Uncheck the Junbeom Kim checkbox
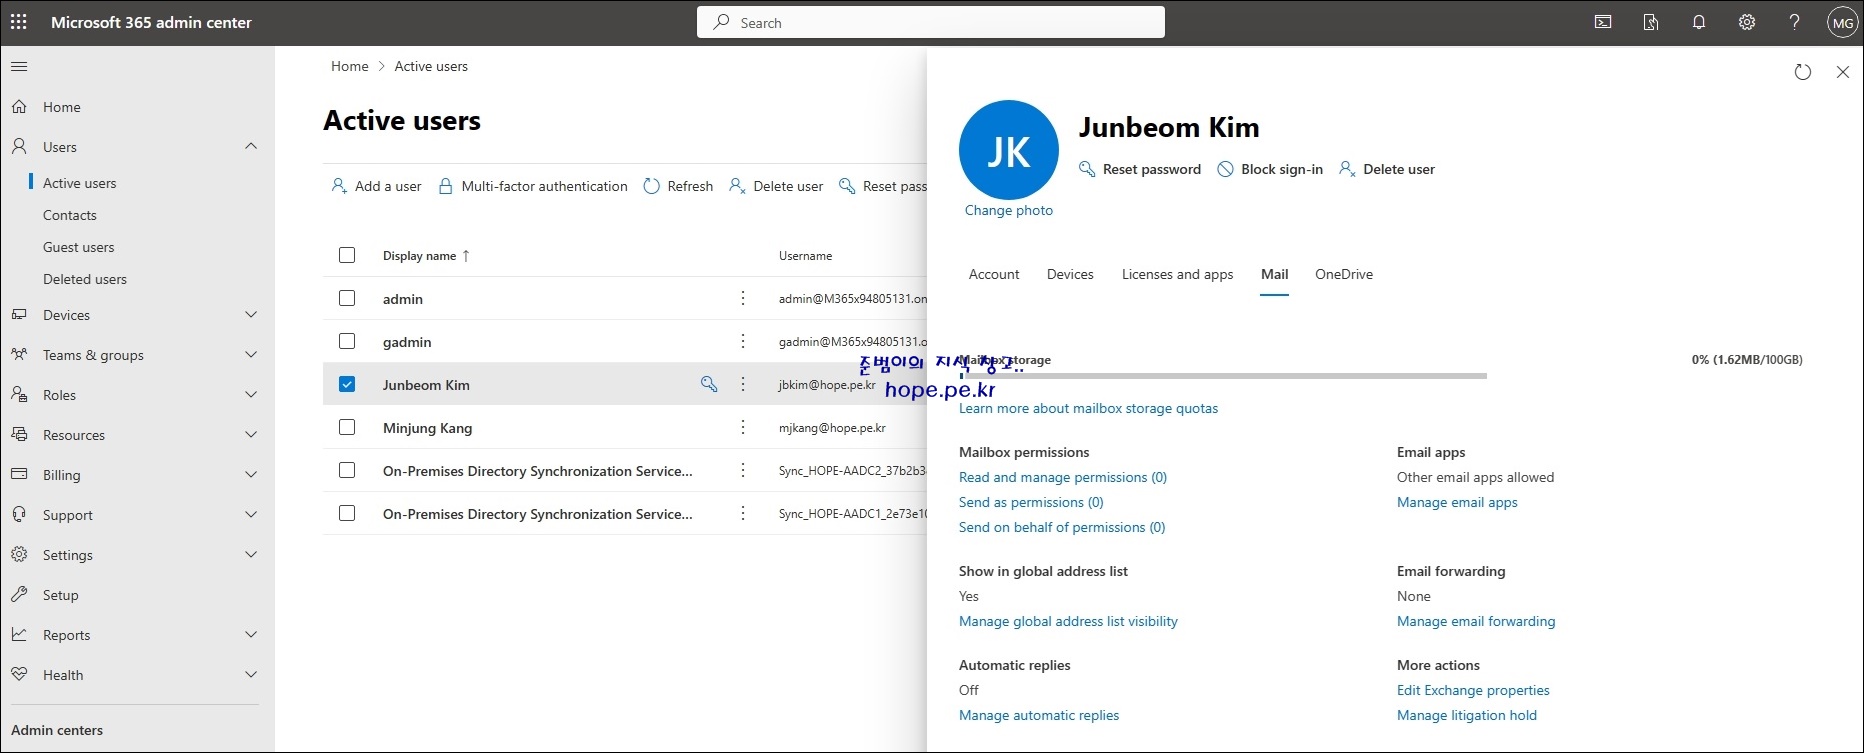1864x753 pixels. (347, 384)
